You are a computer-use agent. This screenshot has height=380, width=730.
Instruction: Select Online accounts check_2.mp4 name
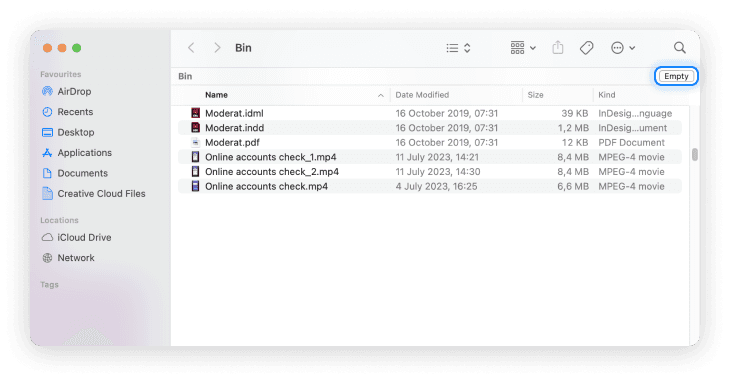(272, 171)
